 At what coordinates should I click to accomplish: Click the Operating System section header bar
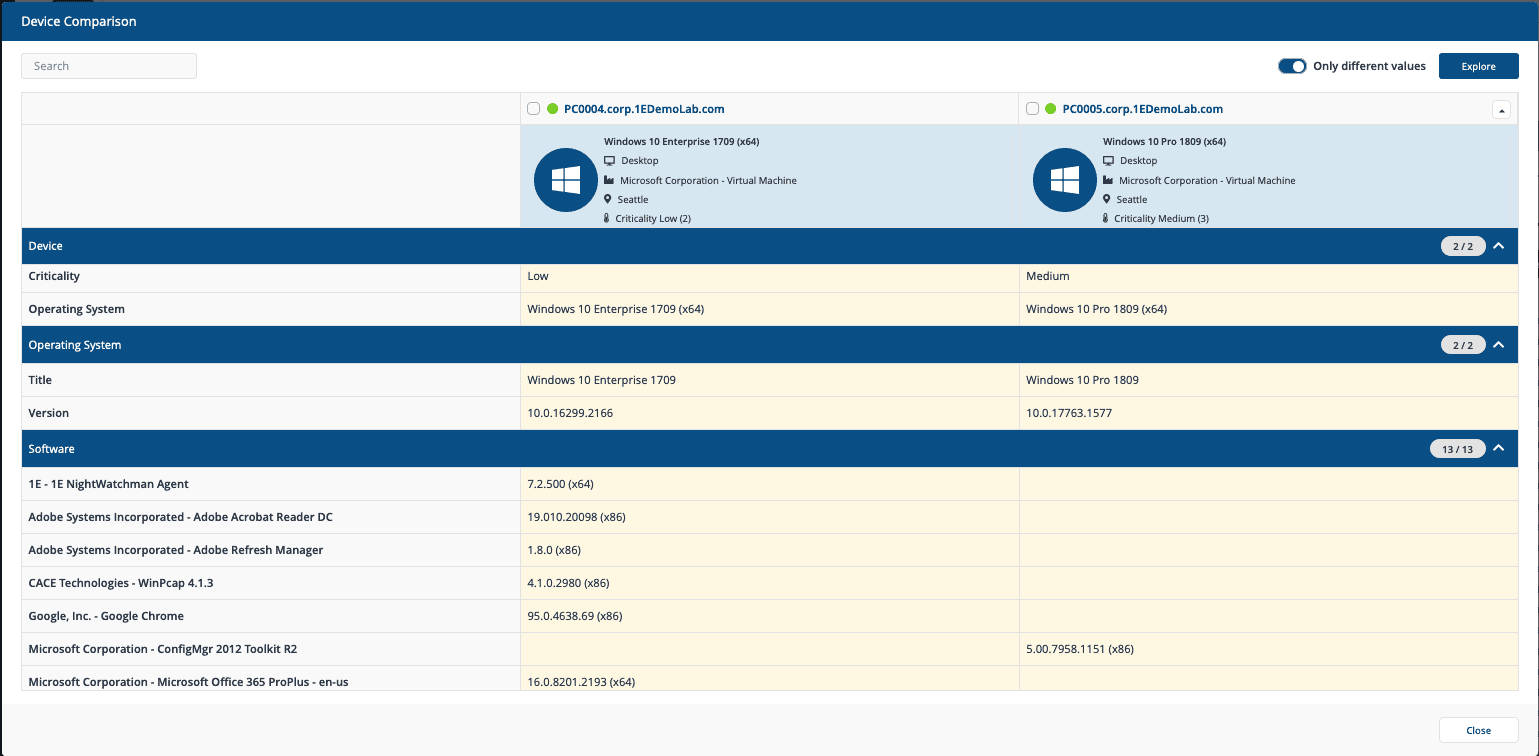(770, 345)
